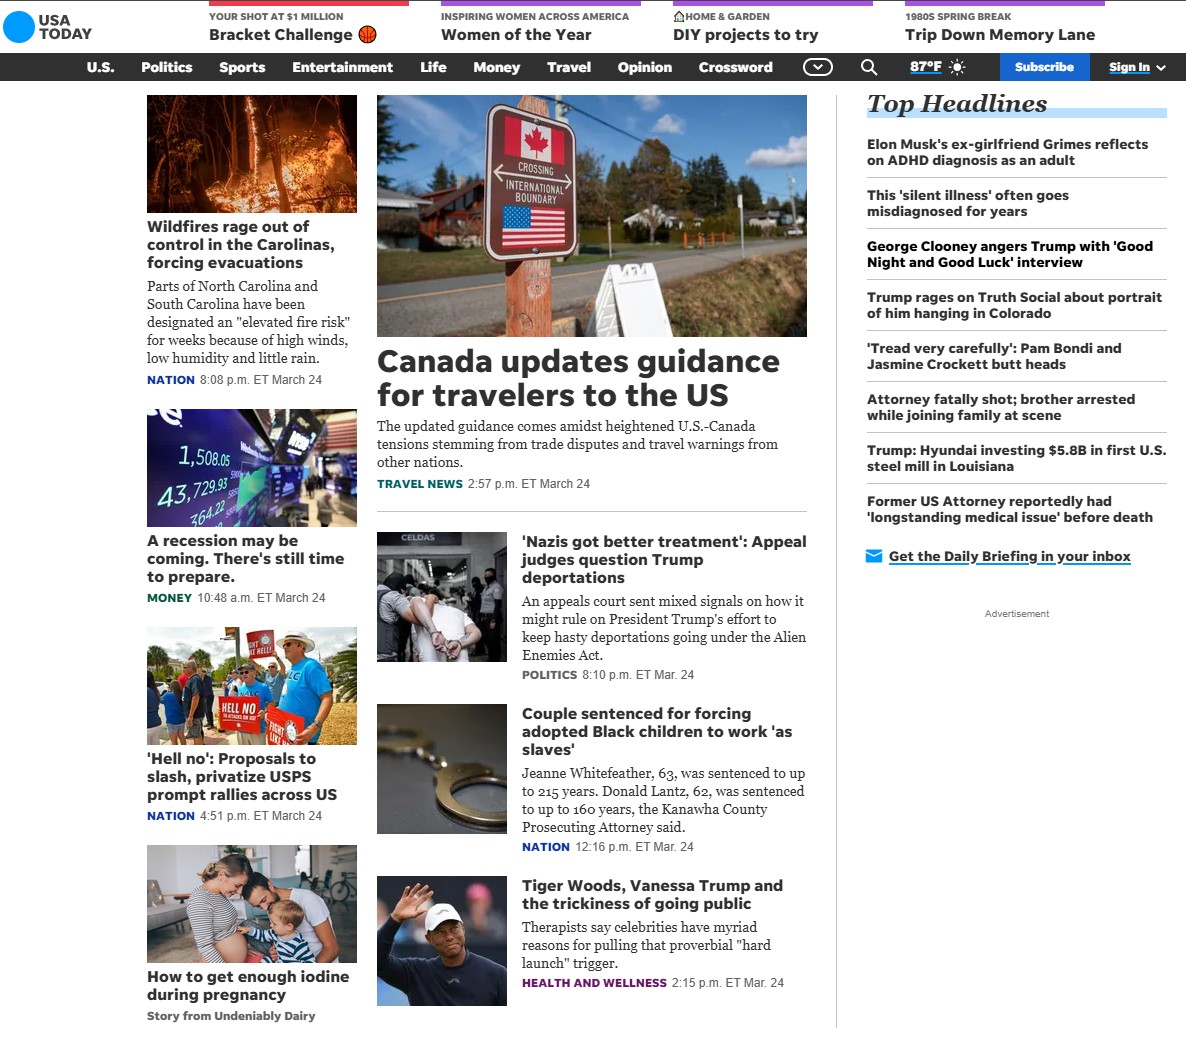
Task: Click the POLITICS category label
Action: pyautogui.click(x=549, y=675)
